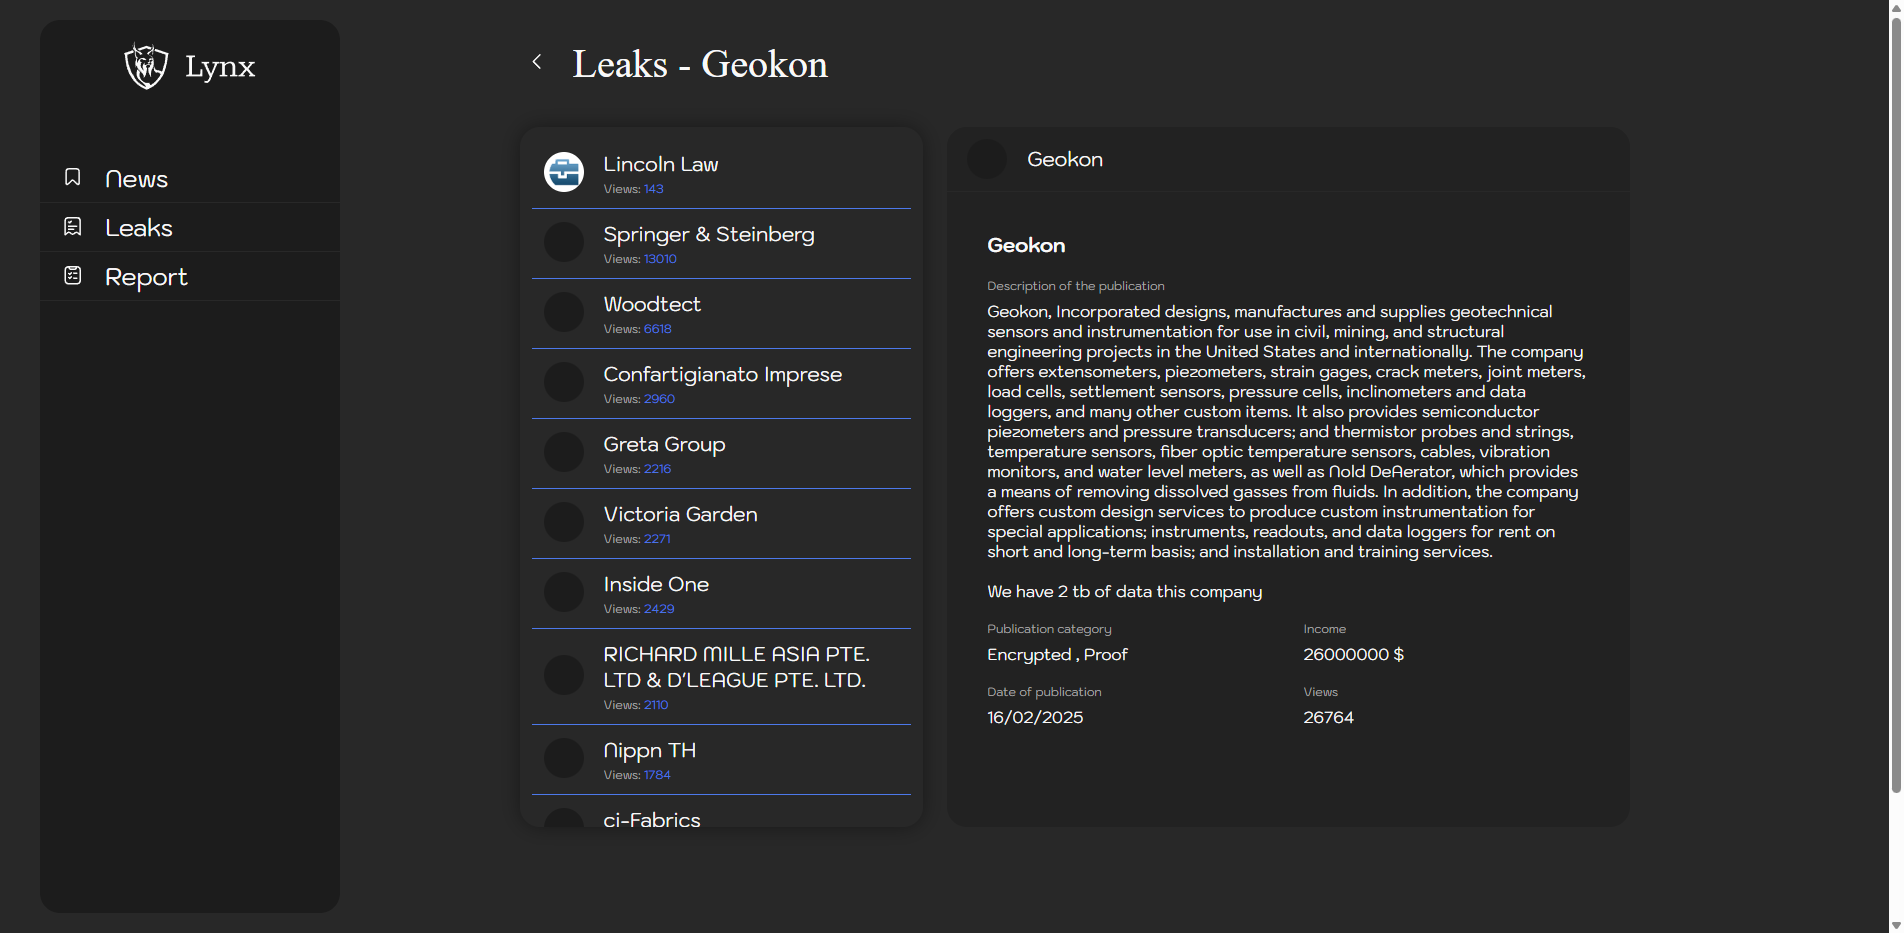The height and width of the screenshot is (933, 1904).
Task: Click the Leaks document icon in sidebar
Action: pyautogui.click(x=73, y=227)
